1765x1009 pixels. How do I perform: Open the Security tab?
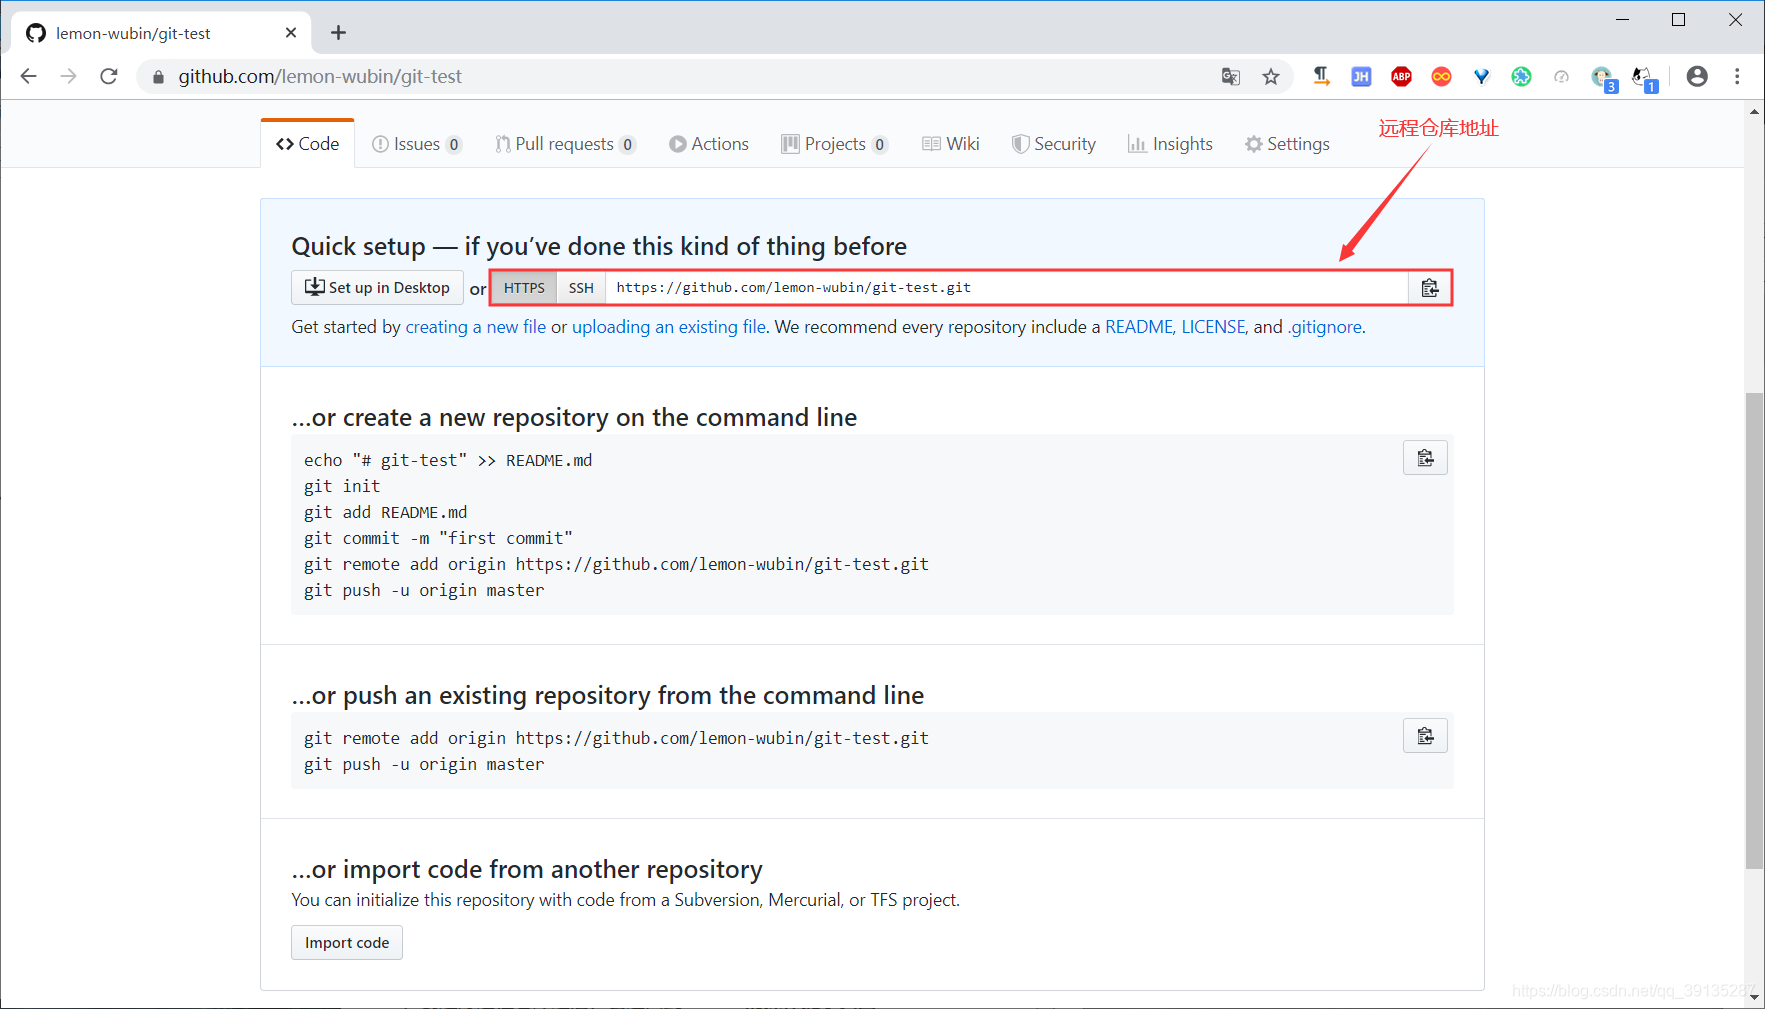point(1054,144)
